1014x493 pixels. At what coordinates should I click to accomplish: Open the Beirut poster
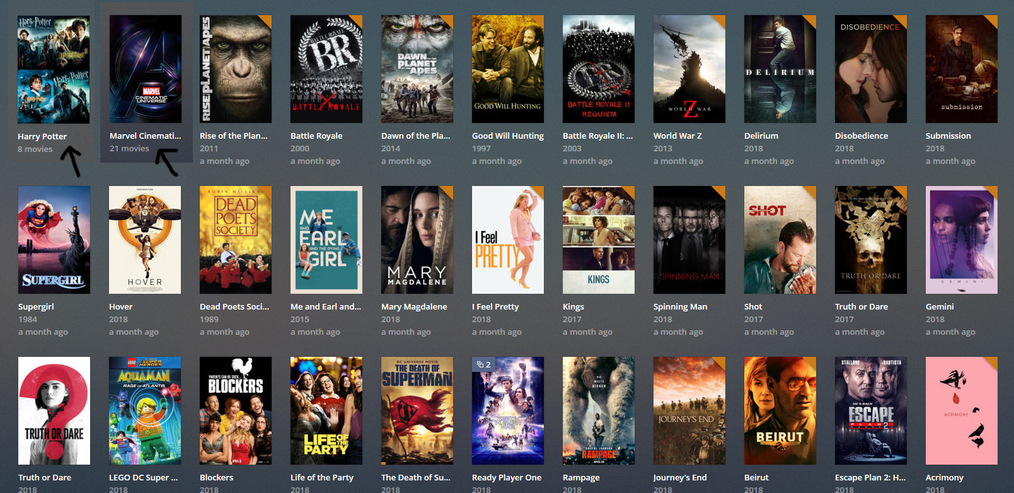[780, 411]
